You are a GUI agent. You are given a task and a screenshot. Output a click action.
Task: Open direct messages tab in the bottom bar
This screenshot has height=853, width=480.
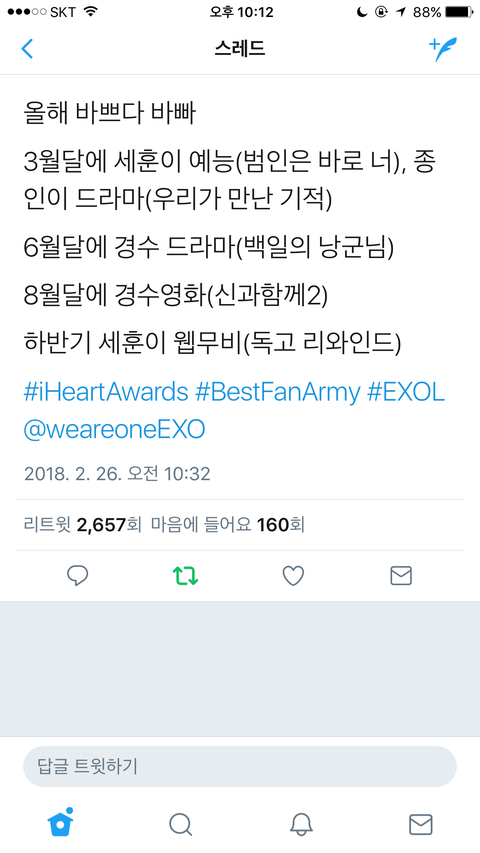point(421,825)
